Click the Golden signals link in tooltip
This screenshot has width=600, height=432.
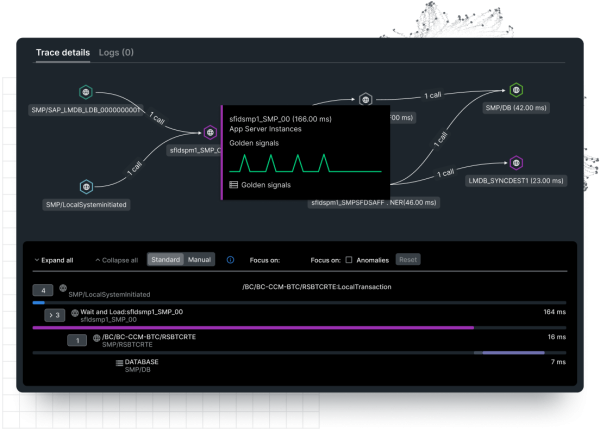267,185
